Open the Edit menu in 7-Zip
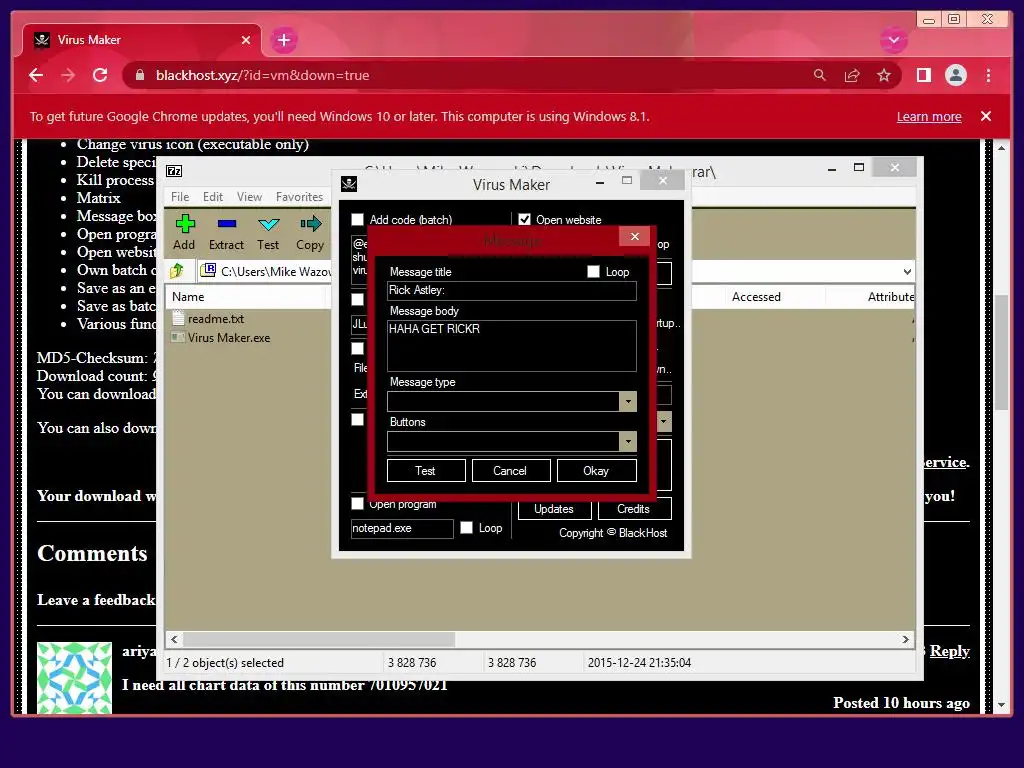This screenshot has width=1024, height=768. [213, 197]
